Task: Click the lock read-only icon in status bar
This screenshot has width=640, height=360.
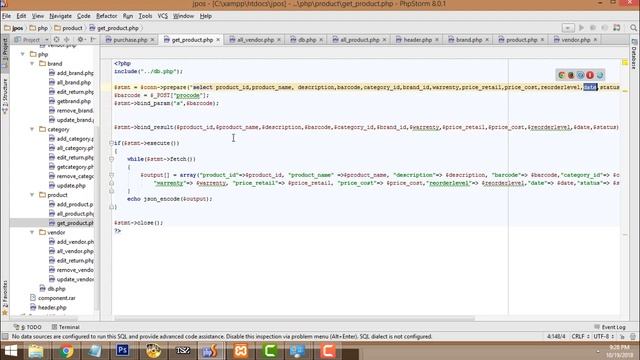Action: click(x=622, y=336)
